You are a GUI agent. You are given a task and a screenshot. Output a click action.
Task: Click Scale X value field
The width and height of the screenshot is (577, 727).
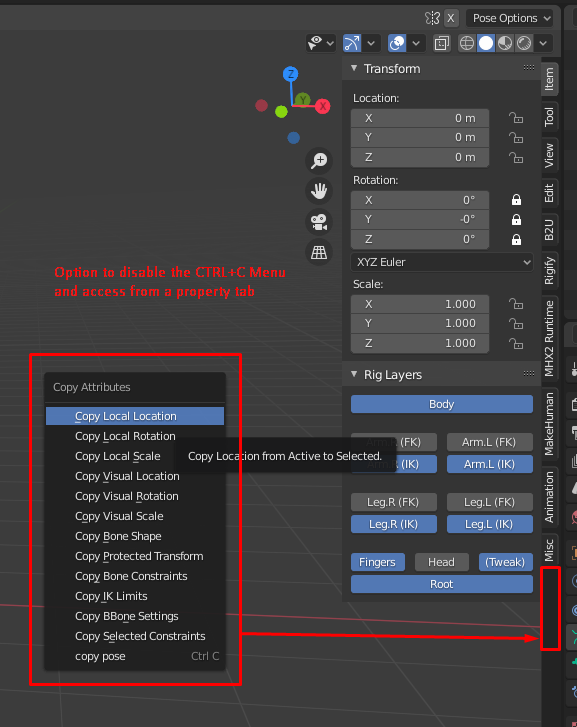[420, 304]
